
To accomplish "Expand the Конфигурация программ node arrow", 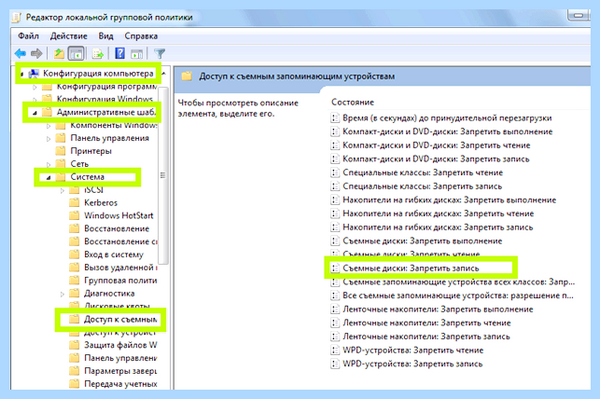I will 34,87.
